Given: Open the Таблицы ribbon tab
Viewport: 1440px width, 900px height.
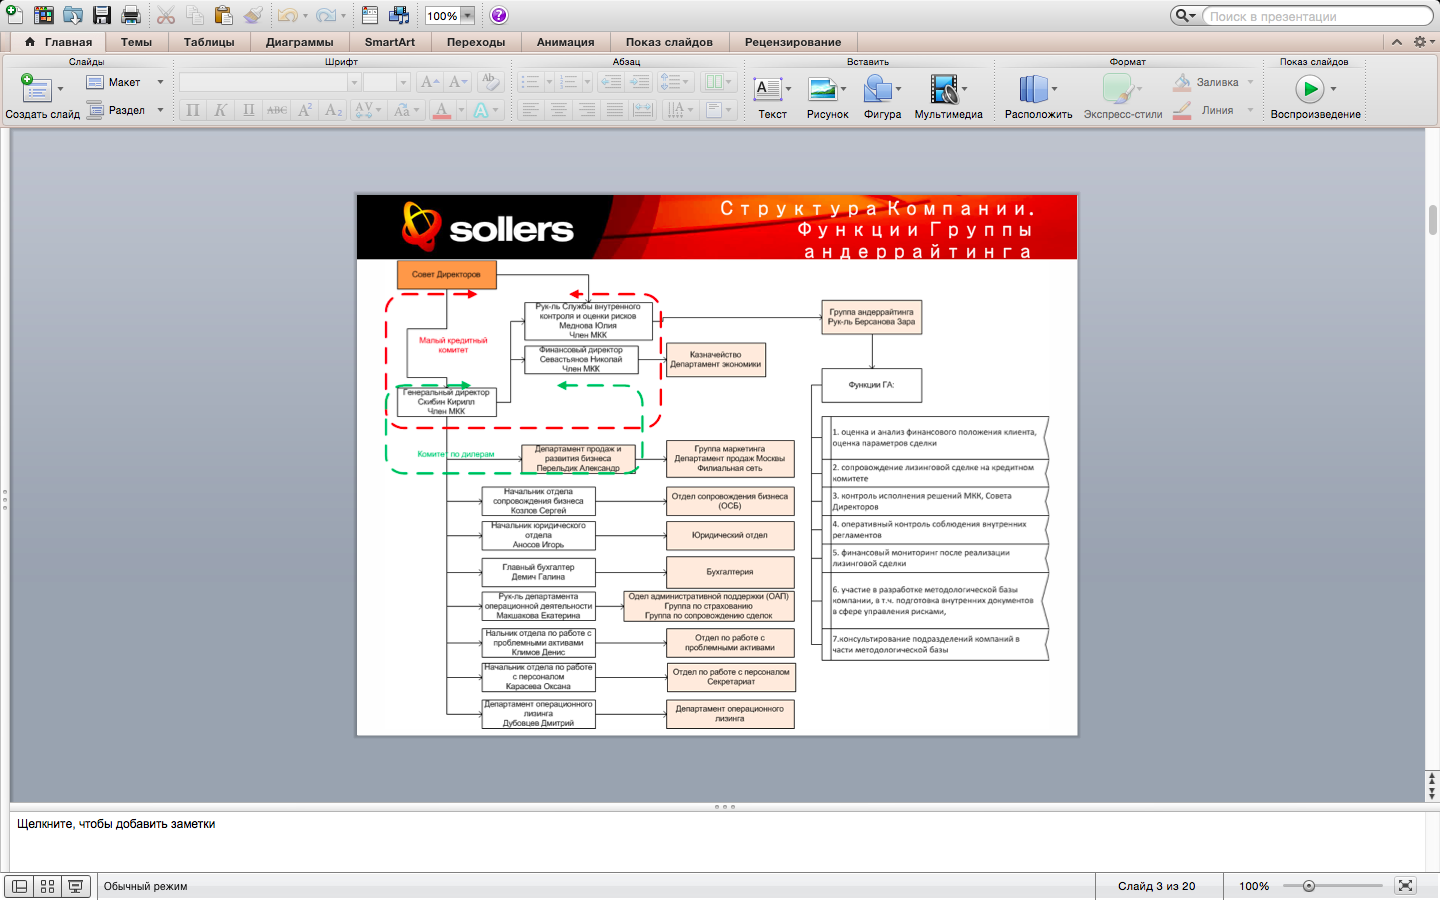Looking at the screenshot, I should [x=209, y=42].
